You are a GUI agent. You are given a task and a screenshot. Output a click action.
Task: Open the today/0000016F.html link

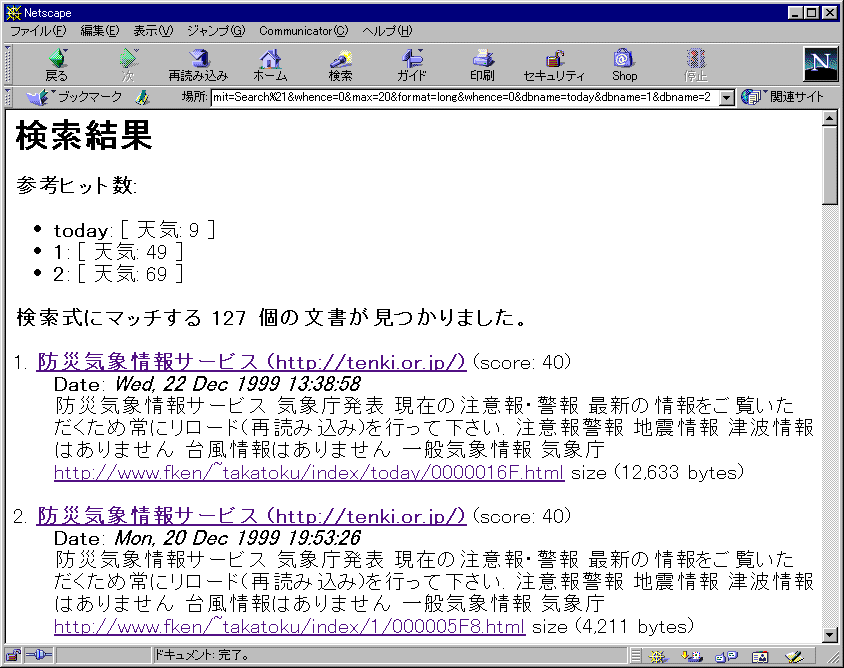click(309, 473)
